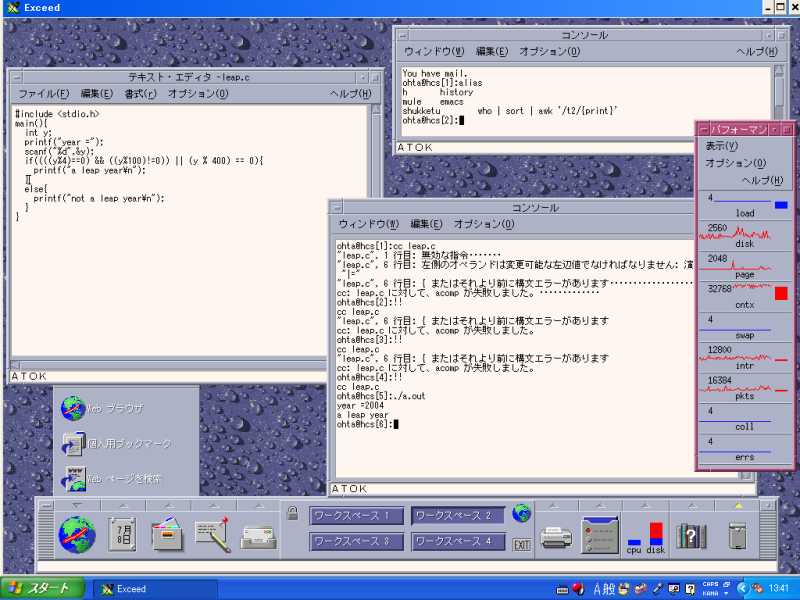The image size is (800, 600).
Task: Expand the subpanel arrow above Style Manager
Action: (601, 506)
